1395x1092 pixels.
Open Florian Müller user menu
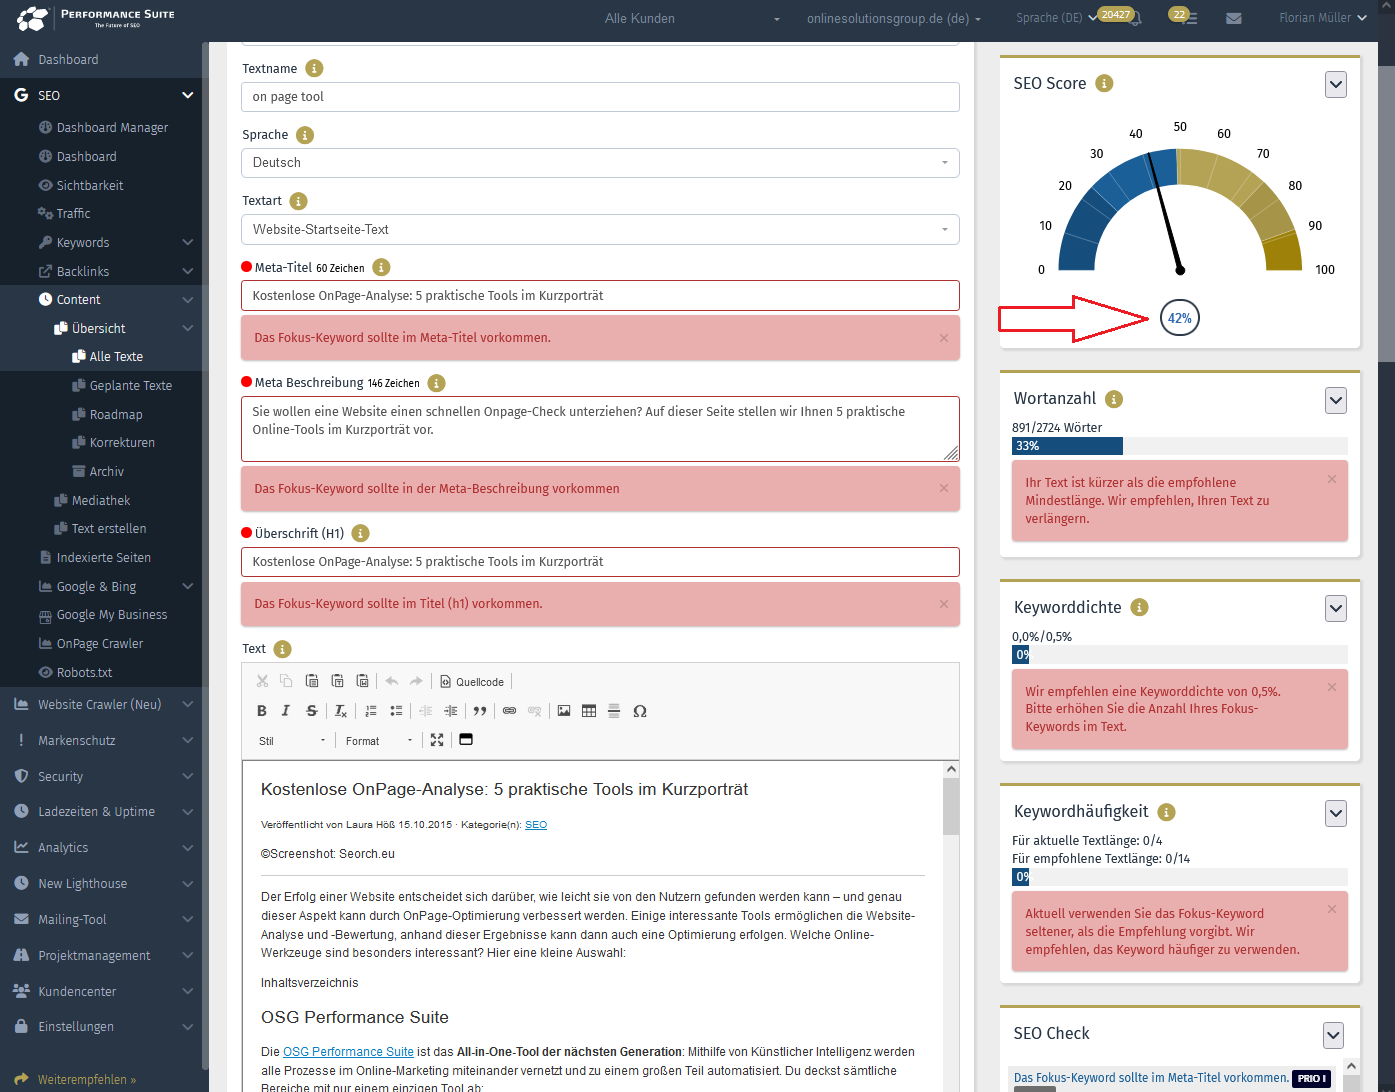(x=1322, y=18)
